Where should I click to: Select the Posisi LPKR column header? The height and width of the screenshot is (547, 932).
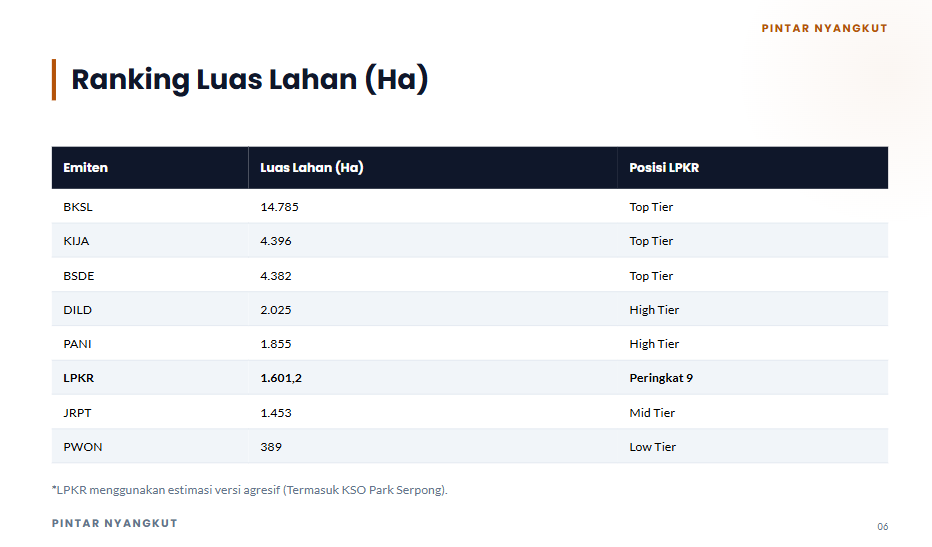tap(664, 168)
